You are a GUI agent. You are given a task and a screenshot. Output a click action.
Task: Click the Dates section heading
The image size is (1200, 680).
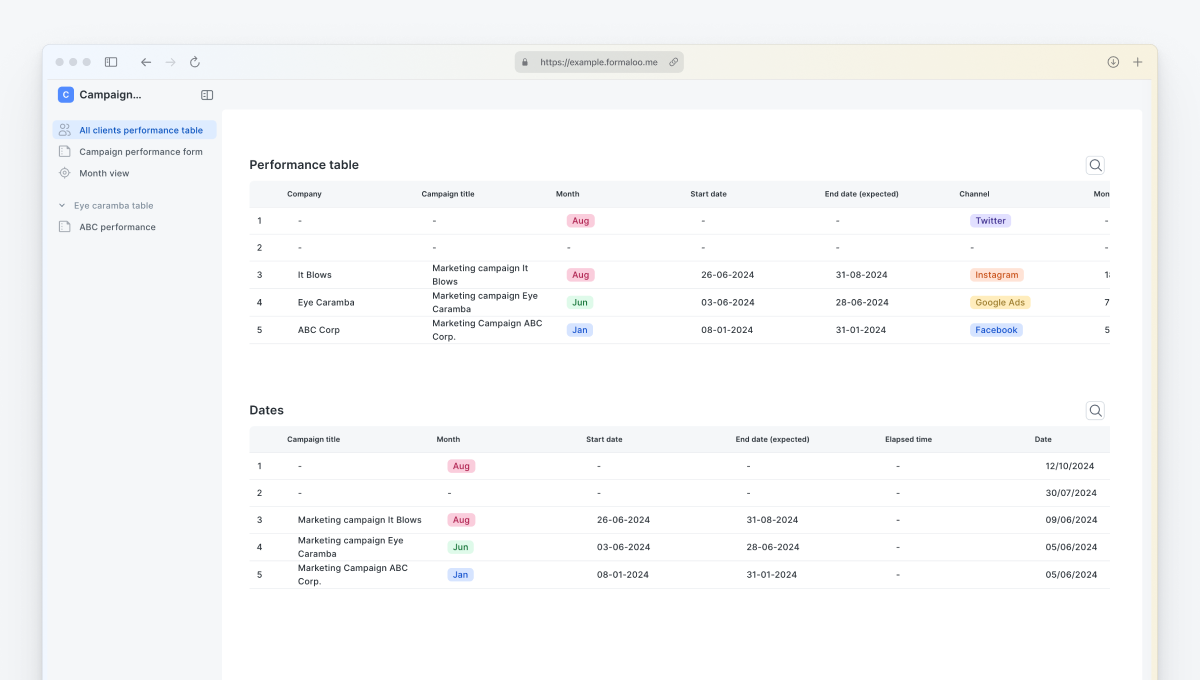(x=266, y=410)
